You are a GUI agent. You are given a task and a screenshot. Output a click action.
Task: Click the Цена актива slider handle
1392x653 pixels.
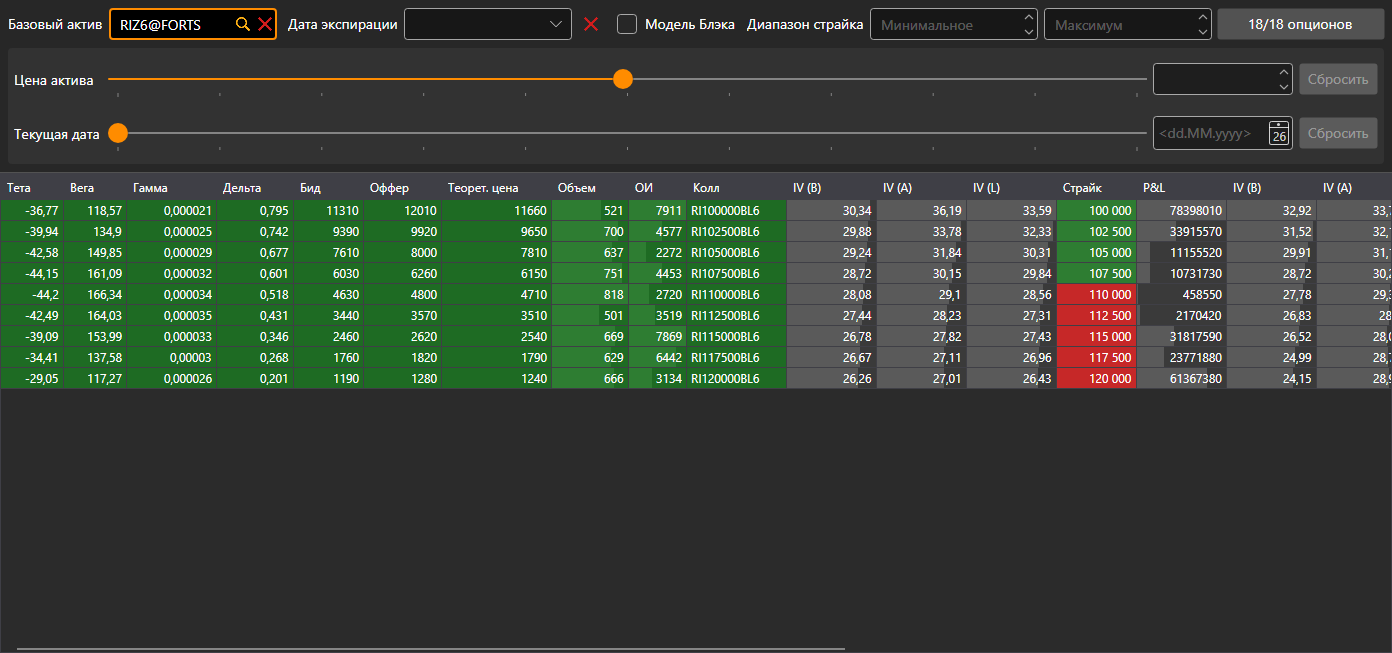pos(623,79)
